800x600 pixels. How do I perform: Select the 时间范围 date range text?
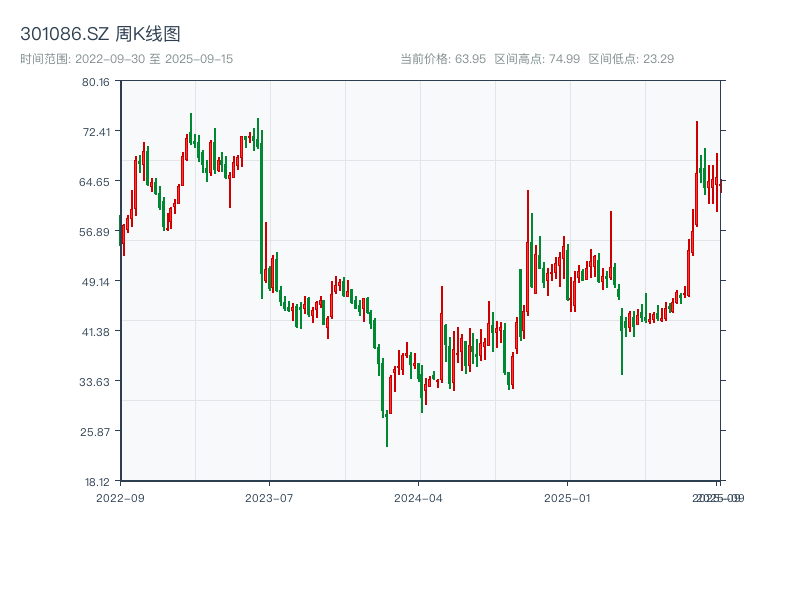126,59
